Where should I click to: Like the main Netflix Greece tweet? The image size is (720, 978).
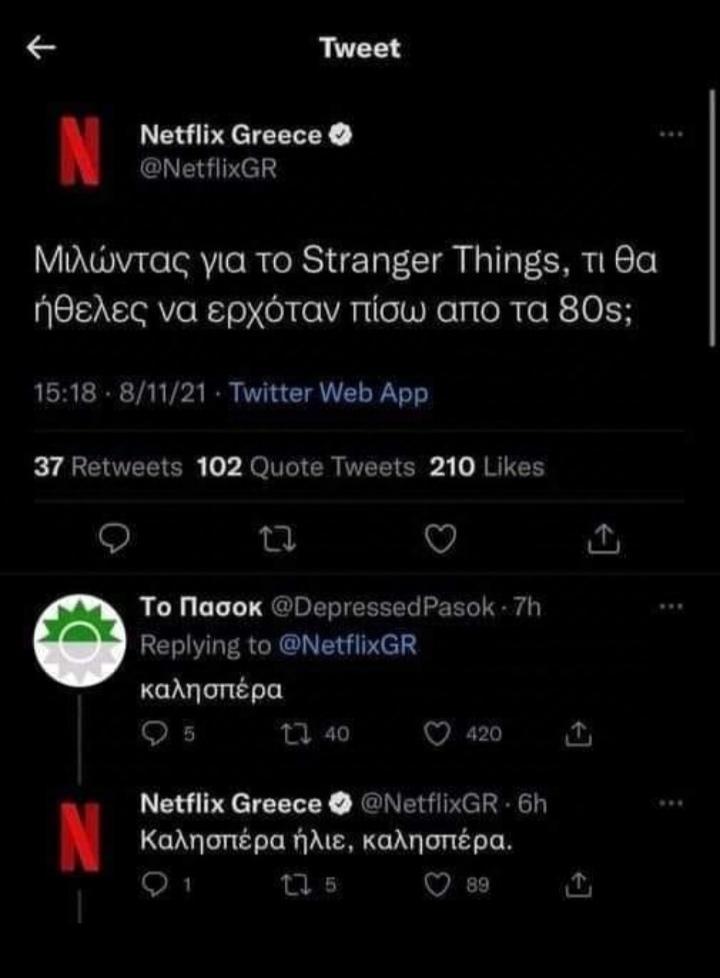coord(440,539)
